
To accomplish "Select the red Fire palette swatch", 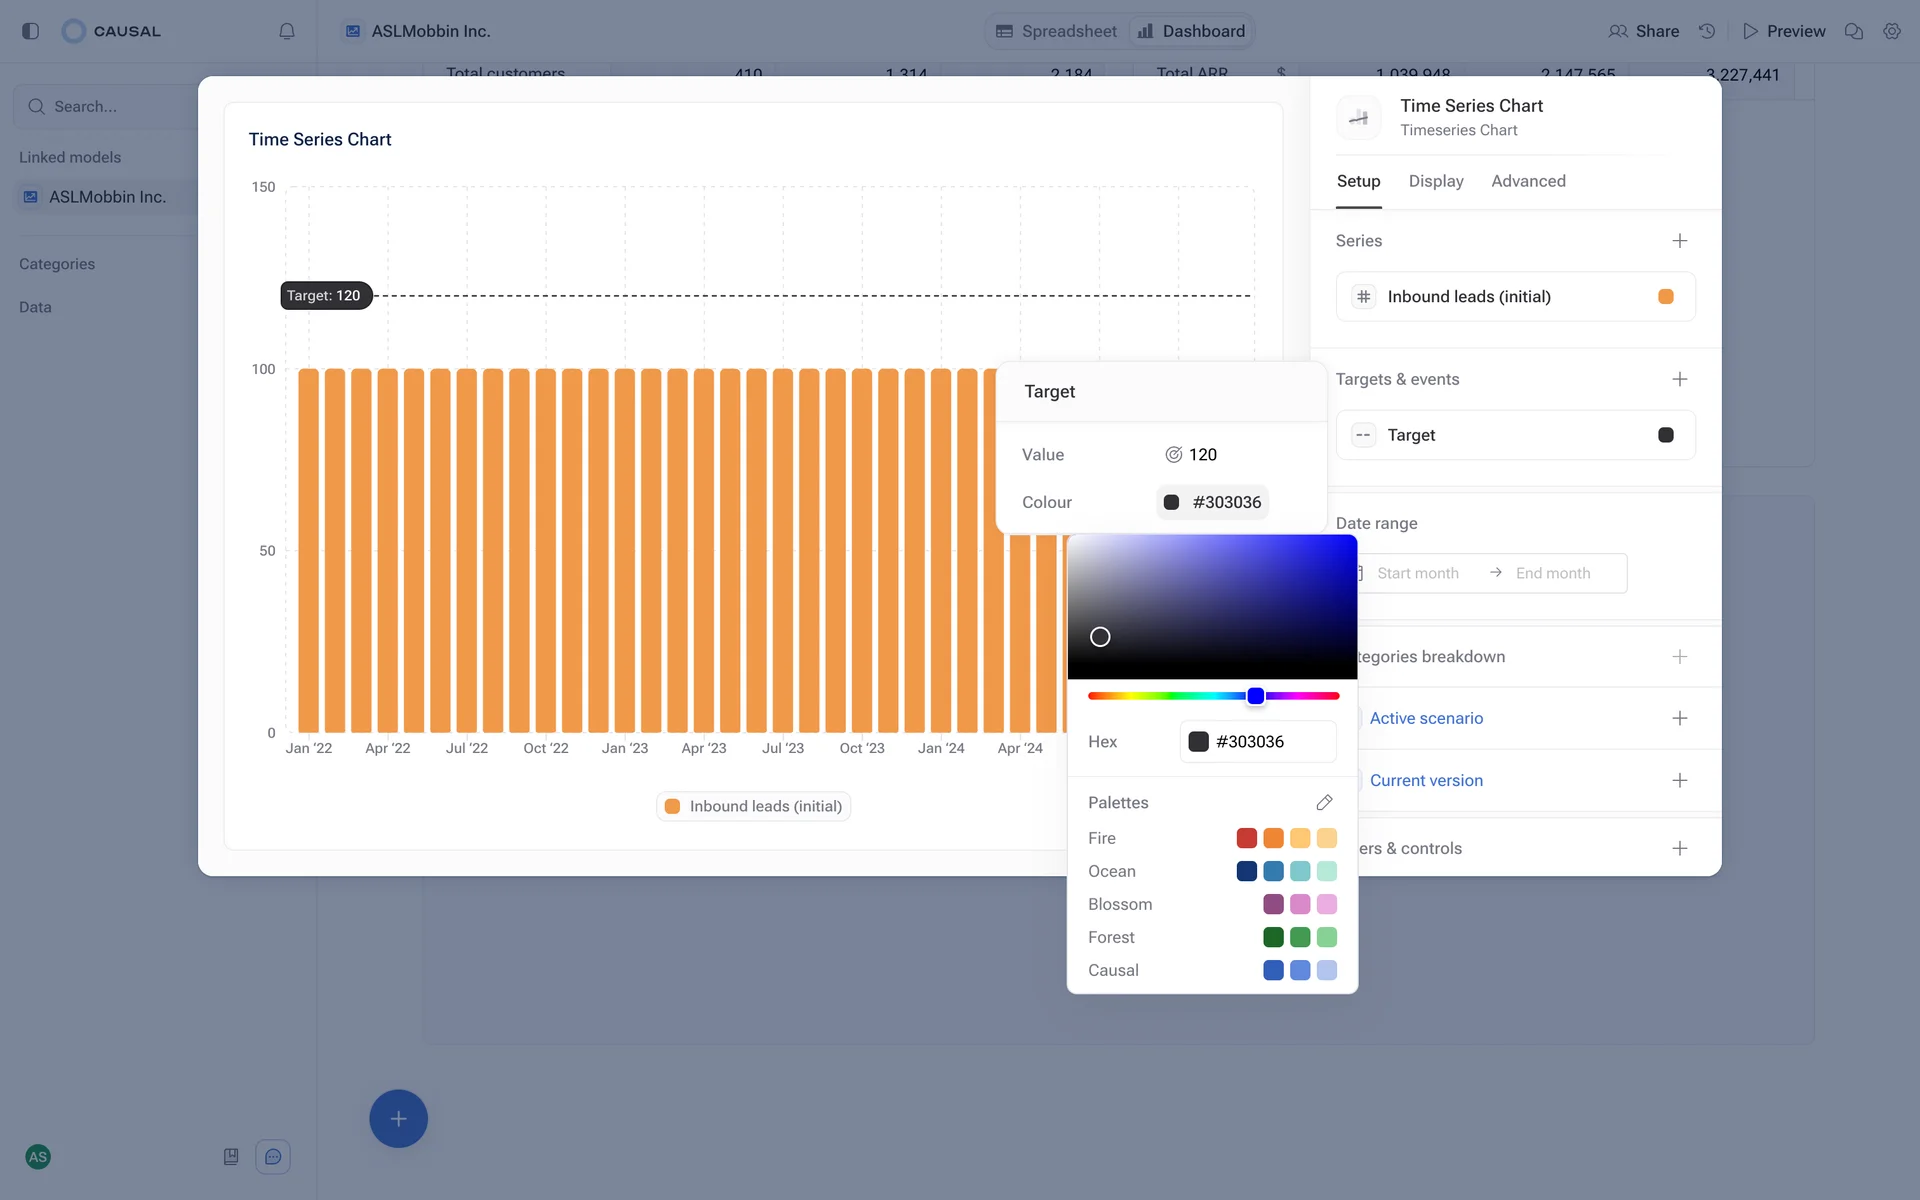I will [1246, 838].
